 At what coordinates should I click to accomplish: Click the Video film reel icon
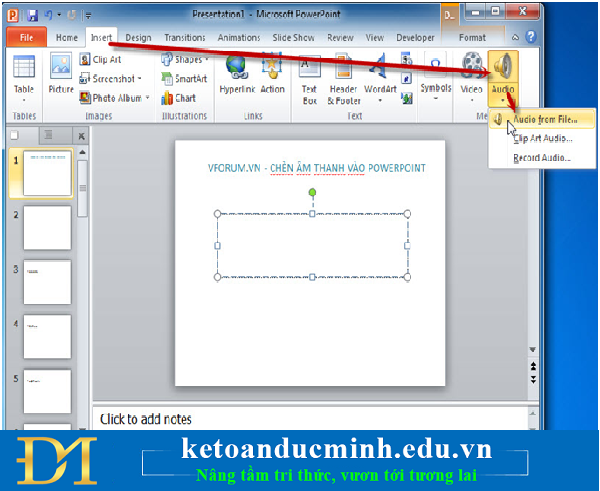pyautogui.click(x=471, y=64)
